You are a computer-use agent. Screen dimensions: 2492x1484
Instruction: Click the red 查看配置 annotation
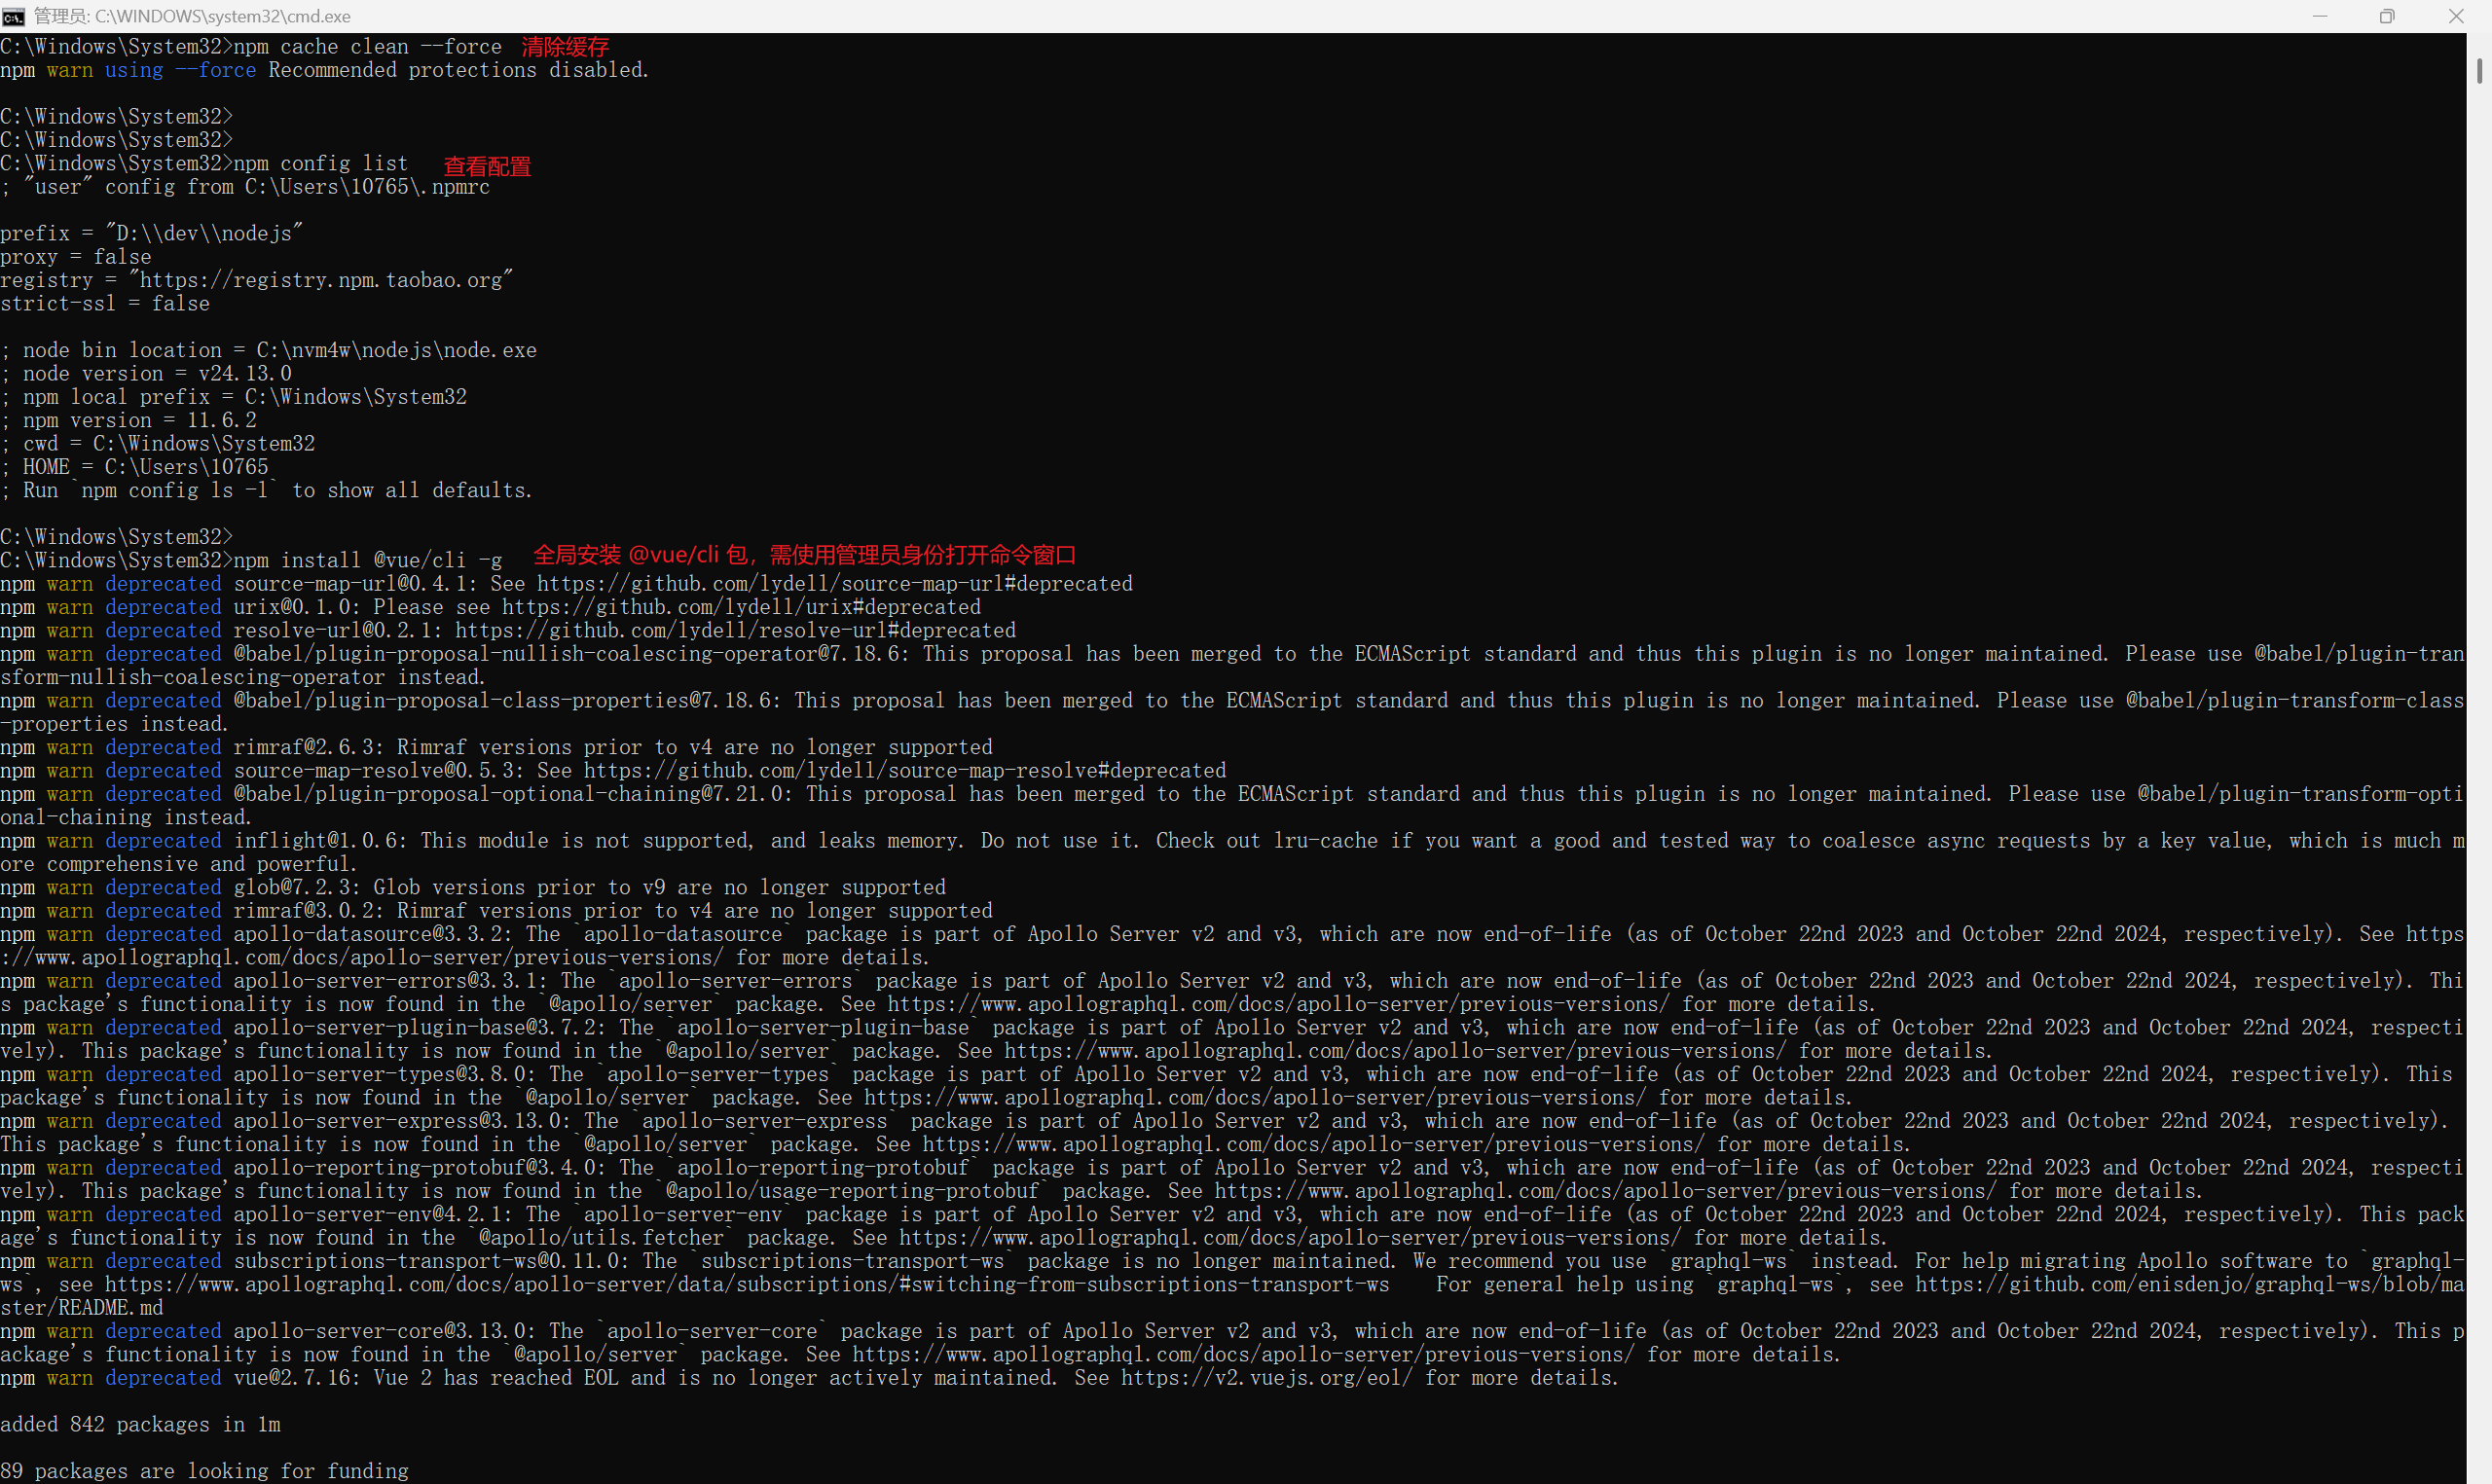click(487, 166)
